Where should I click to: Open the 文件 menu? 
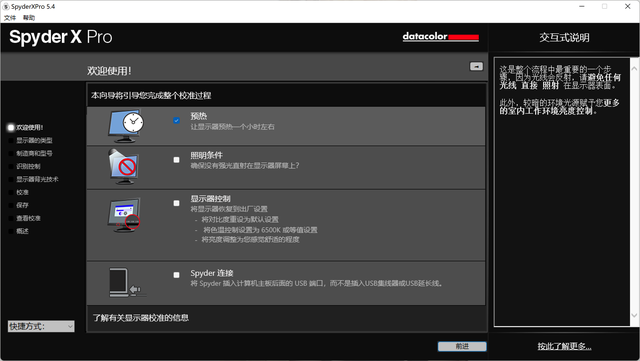pyautogui.click(x=10, y=18)
